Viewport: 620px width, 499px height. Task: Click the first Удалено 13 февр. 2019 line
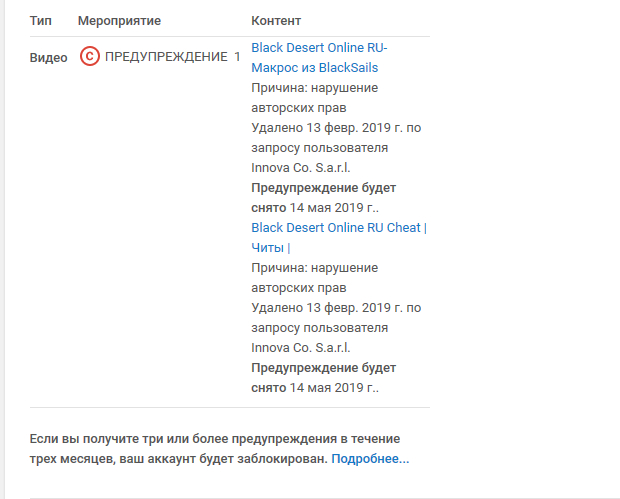pos(335,128)
